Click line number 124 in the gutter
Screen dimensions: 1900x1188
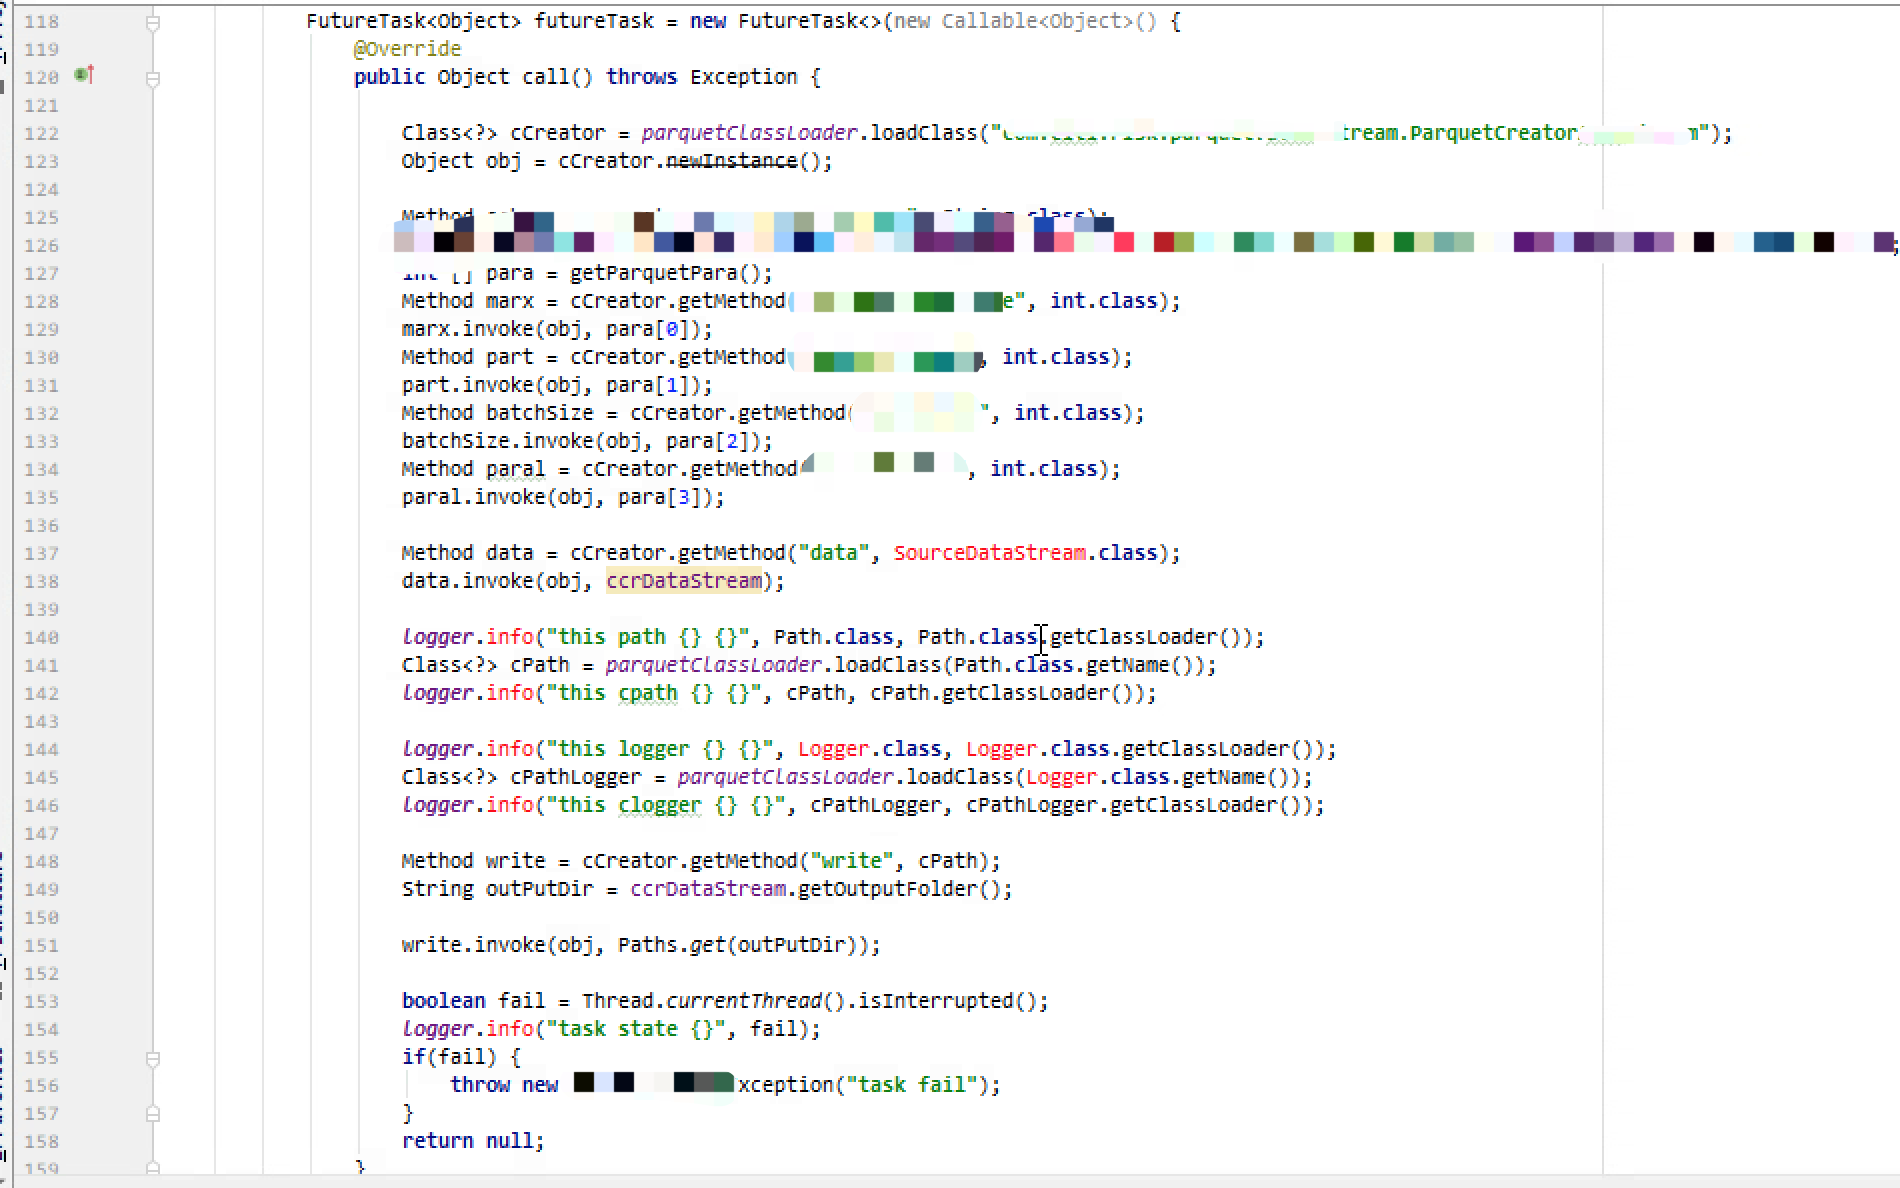tap(41, 189)
